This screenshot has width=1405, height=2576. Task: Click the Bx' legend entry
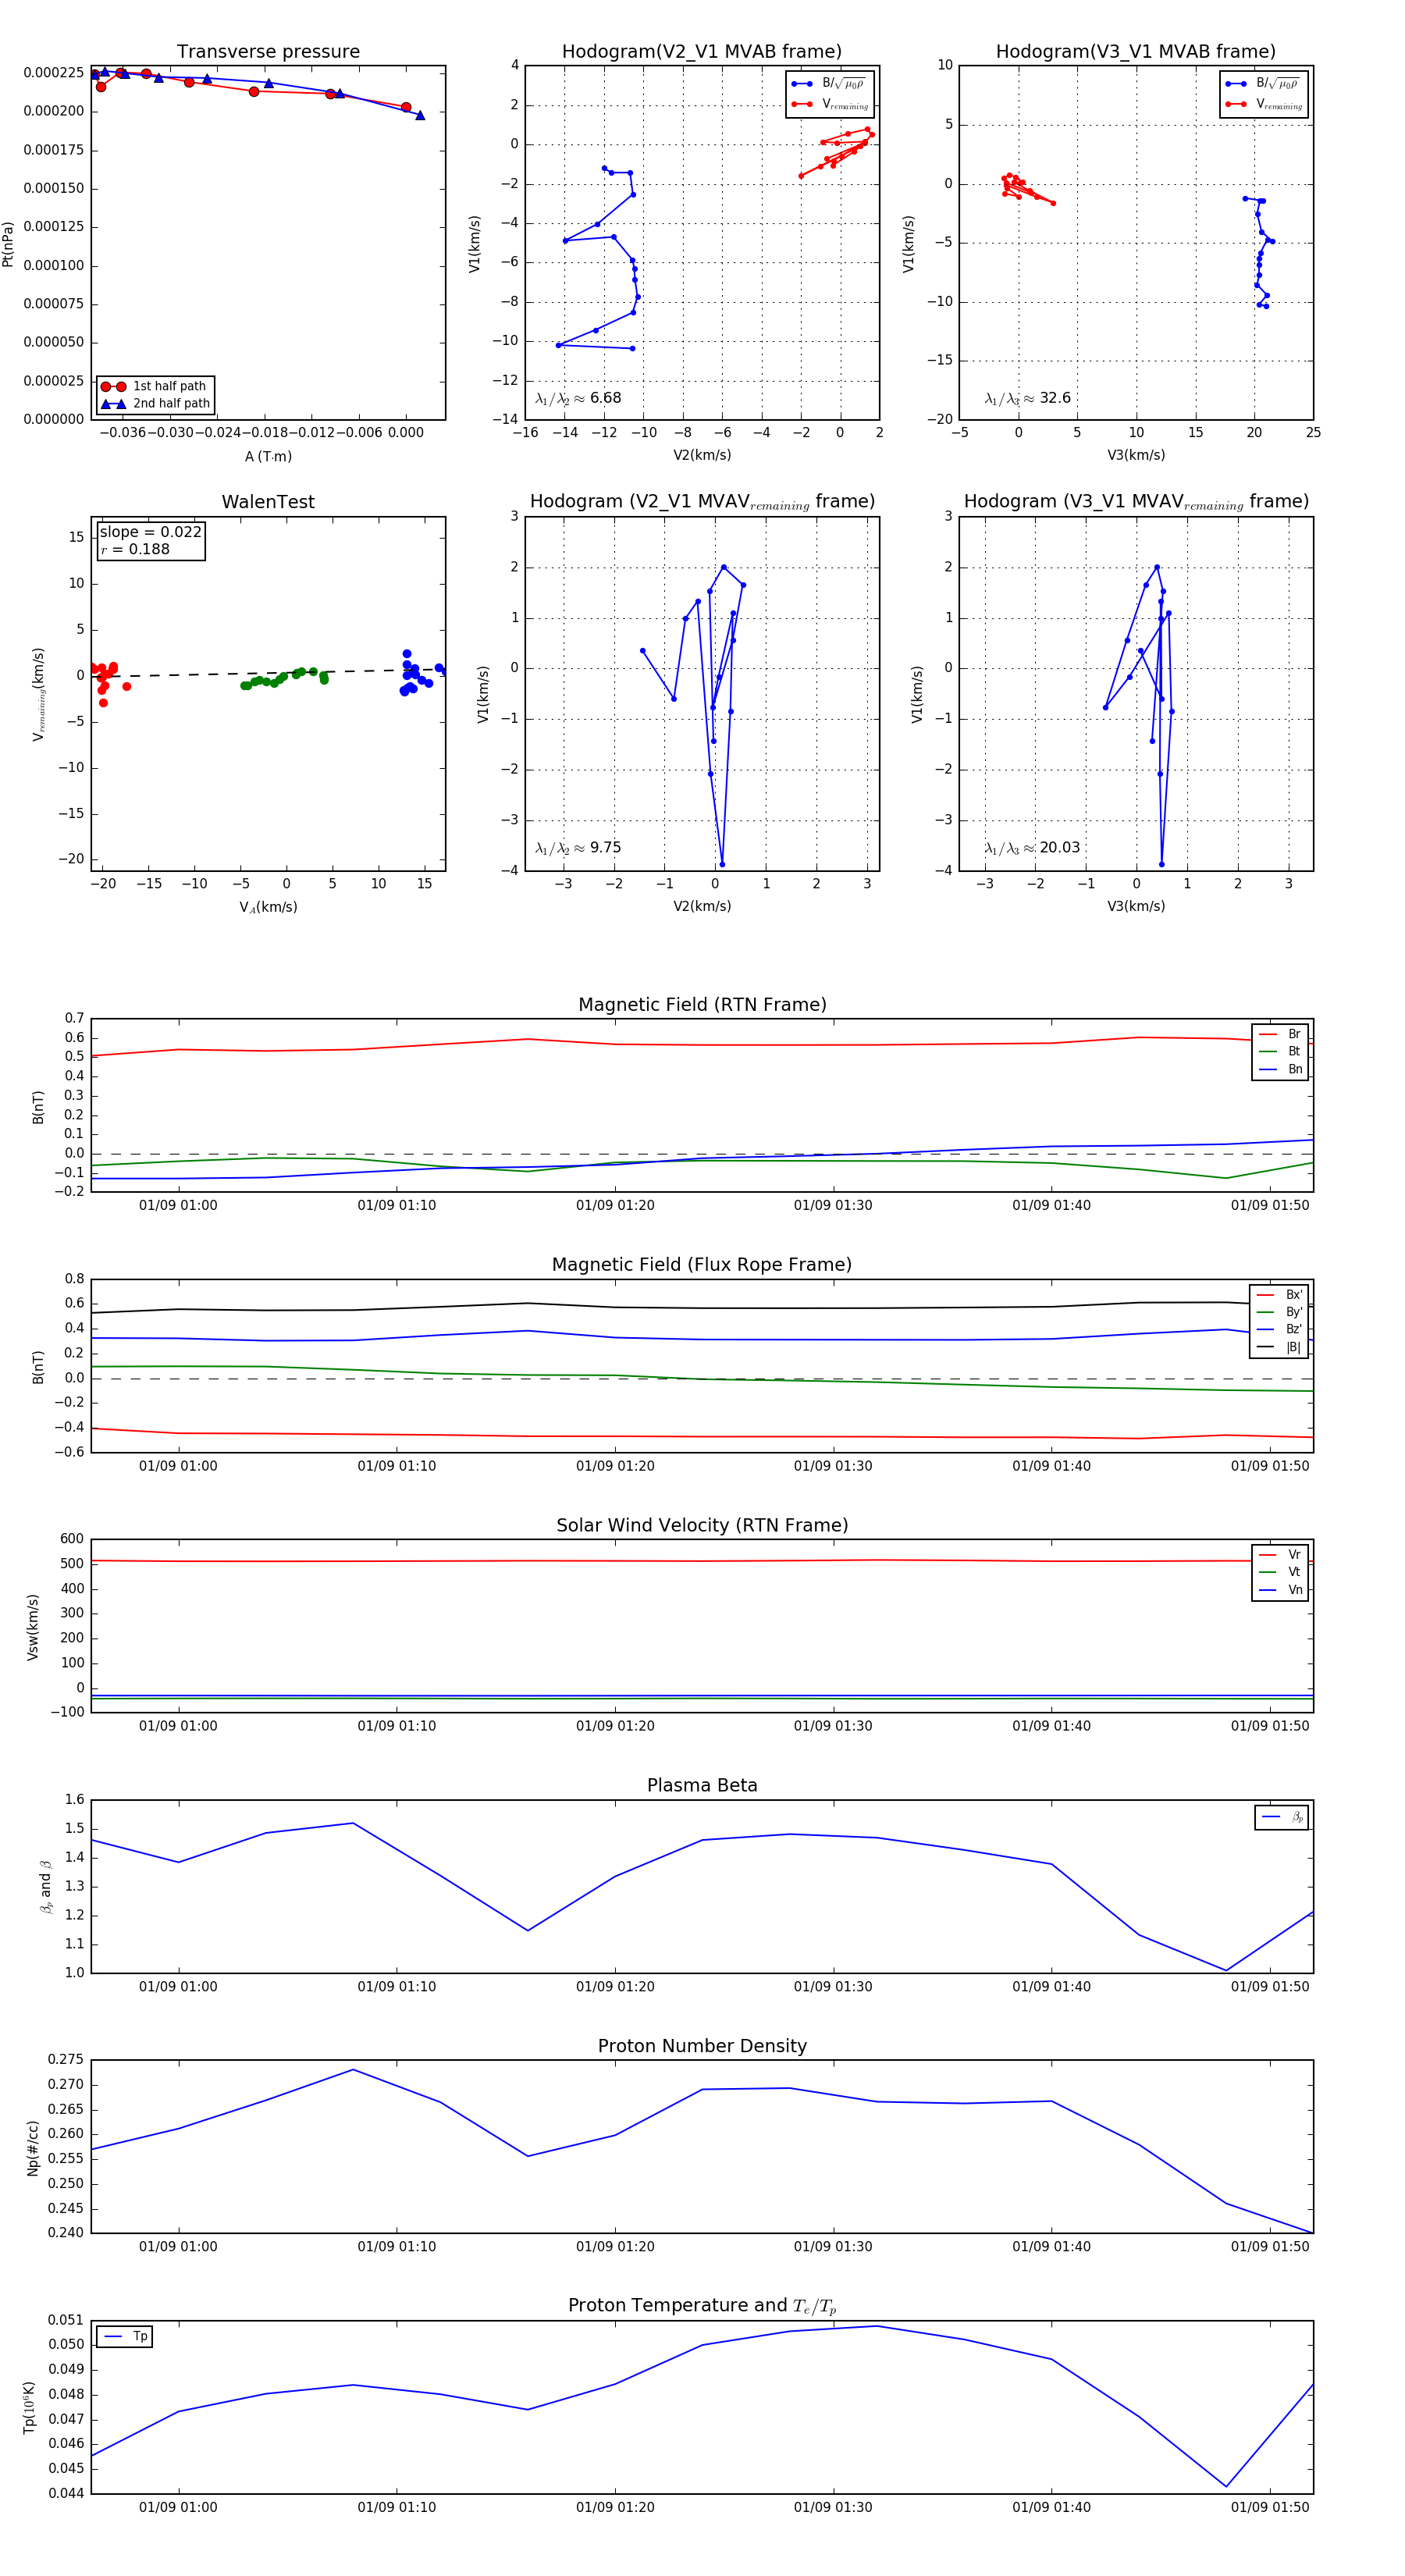click(x=1280, y=1294)
